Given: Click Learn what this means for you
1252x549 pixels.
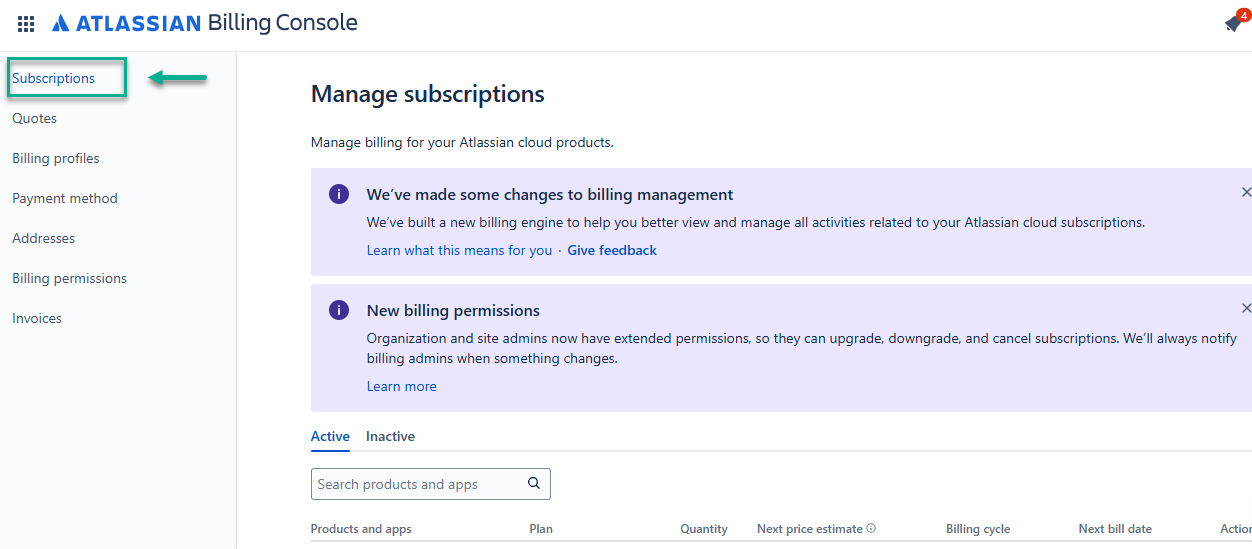Looking at the screenshot, I should pos(459,250).
